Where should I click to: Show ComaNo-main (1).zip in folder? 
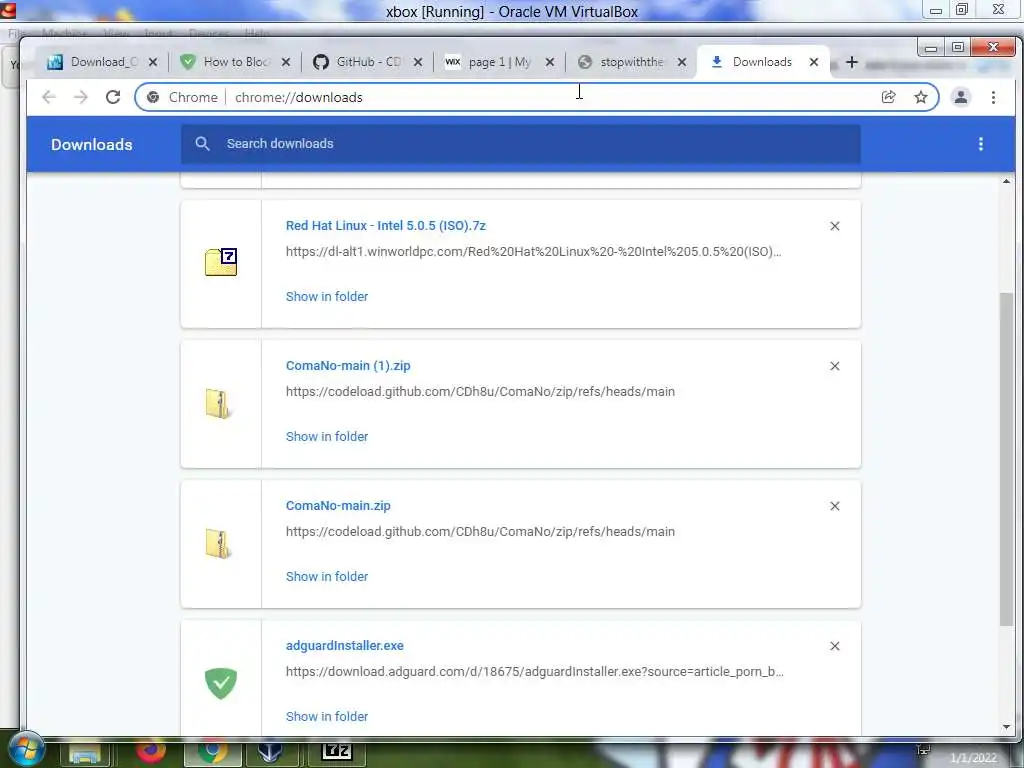click(327, 436)
